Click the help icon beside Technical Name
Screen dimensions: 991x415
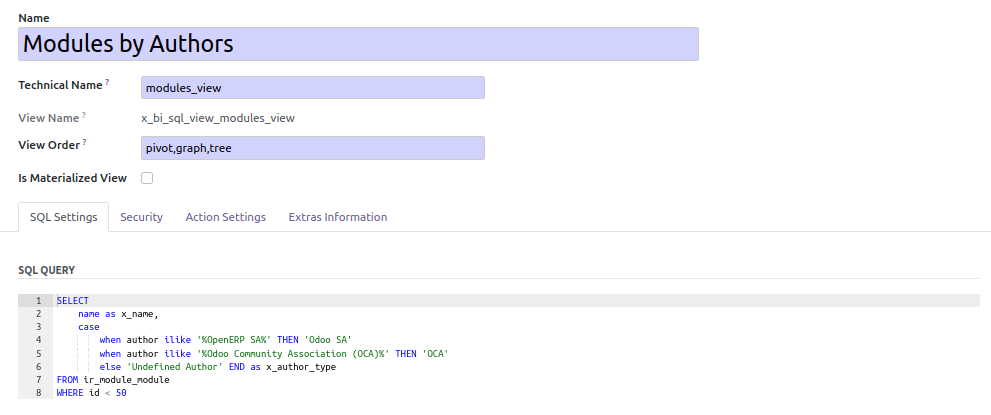pyautogui.click(x=107, y=82)
